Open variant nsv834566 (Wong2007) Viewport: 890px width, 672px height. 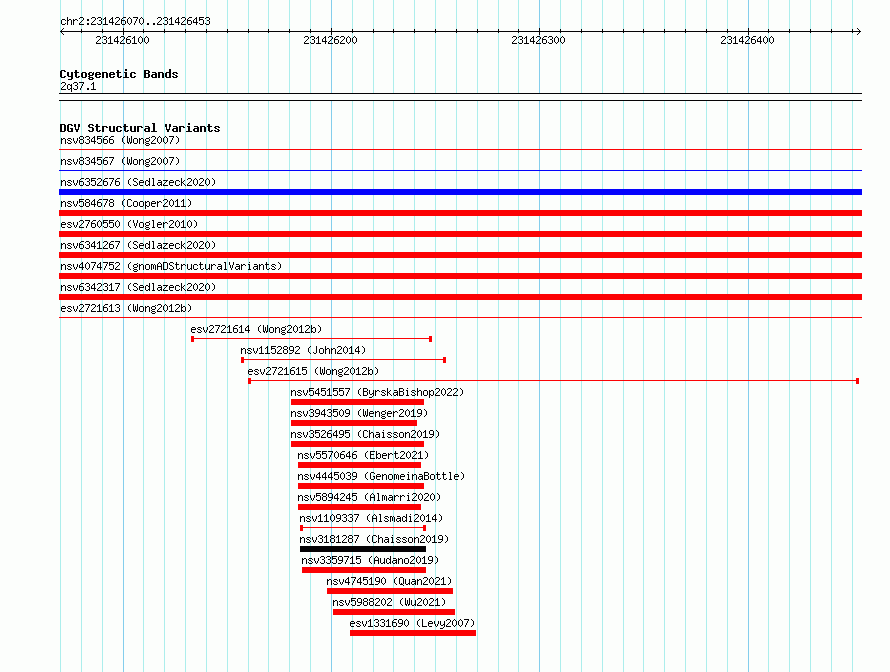point(120,140)
